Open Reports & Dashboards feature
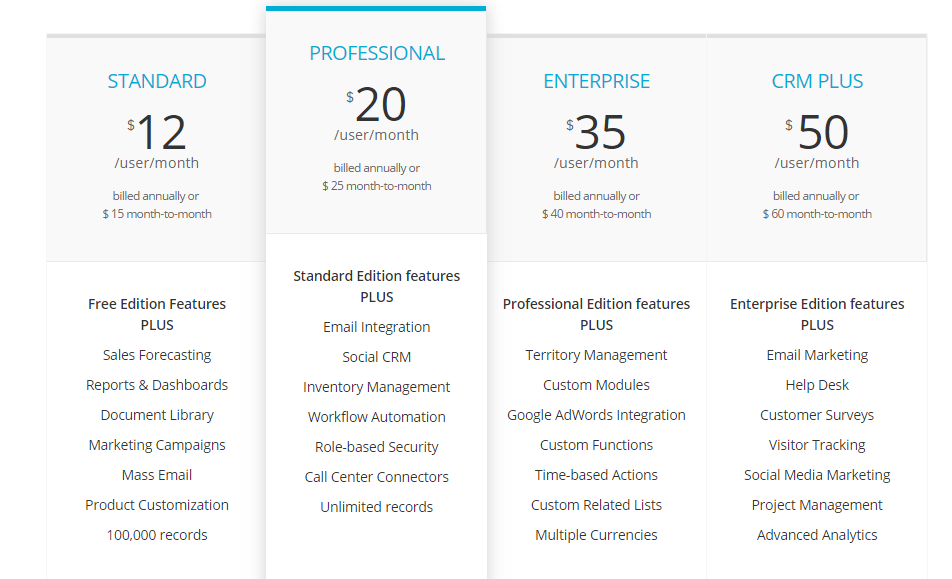952x579 pixels. [157, 385]
